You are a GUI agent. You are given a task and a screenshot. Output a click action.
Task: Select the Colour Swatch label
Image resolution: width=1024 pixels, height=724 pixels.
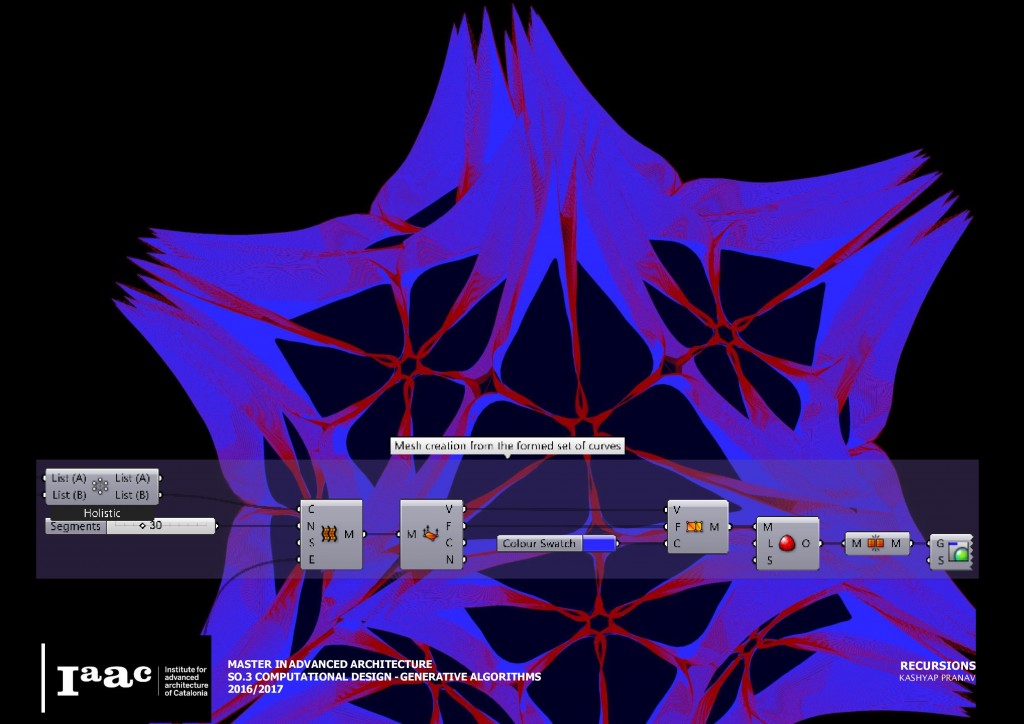pyautogui.click(x=539, y=543)
